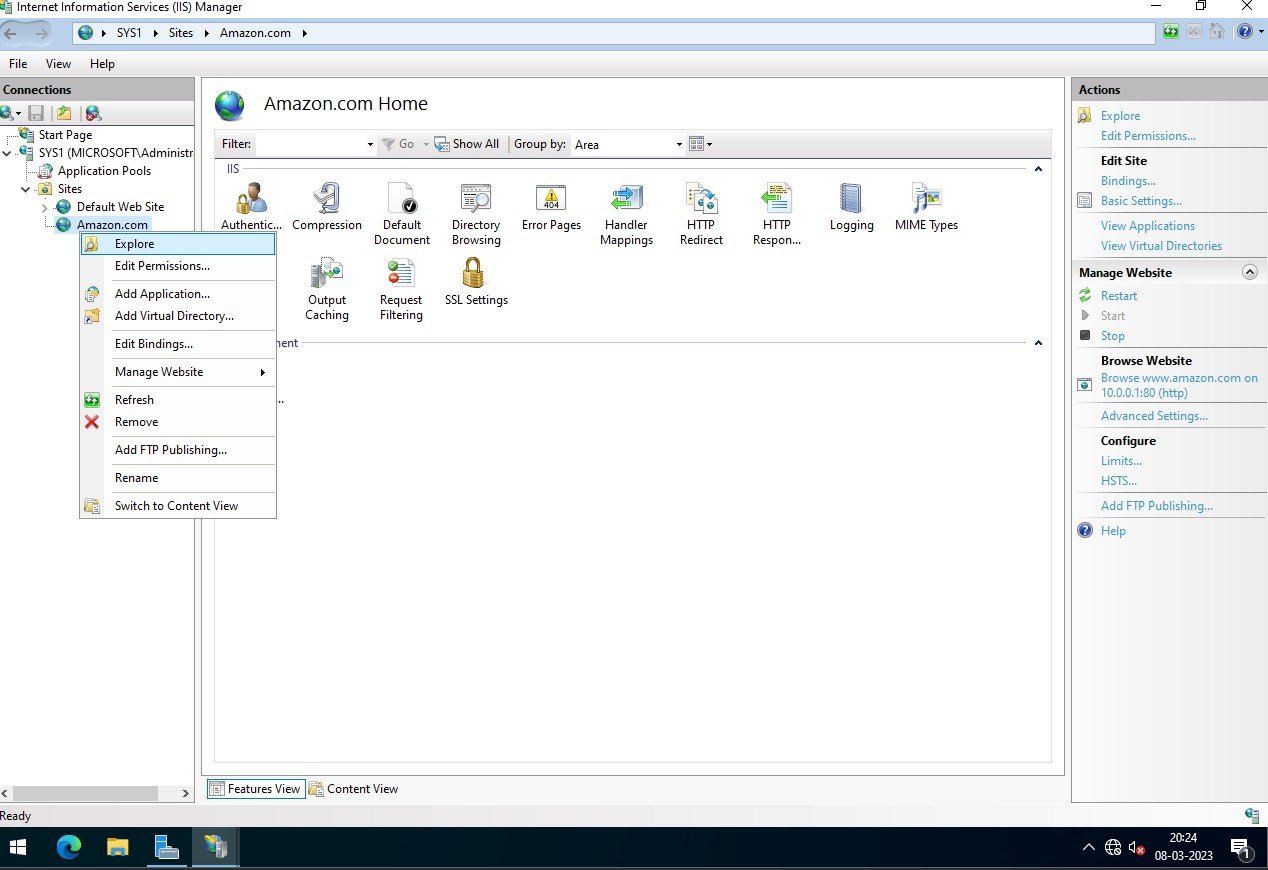Click the Windows Start button
This screenshot has height=870, width=1268.
click(18, 847)
